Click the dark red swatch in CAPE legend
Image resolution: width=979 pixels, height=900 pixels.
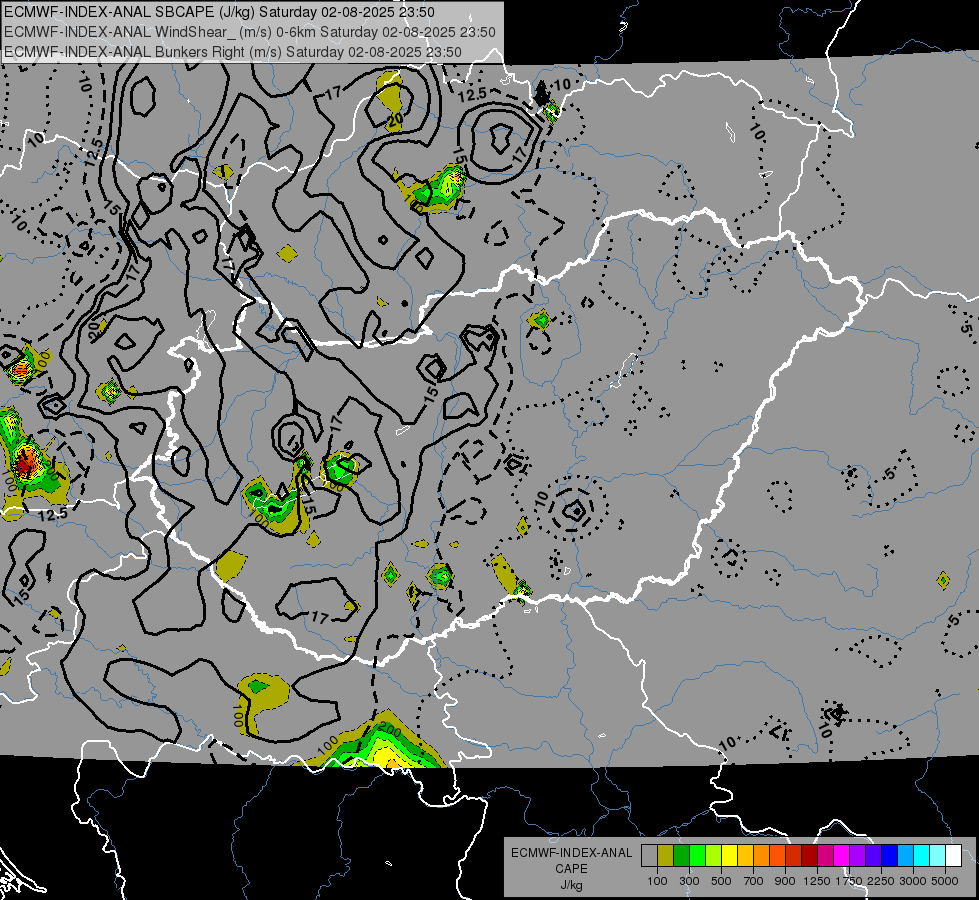810,856
